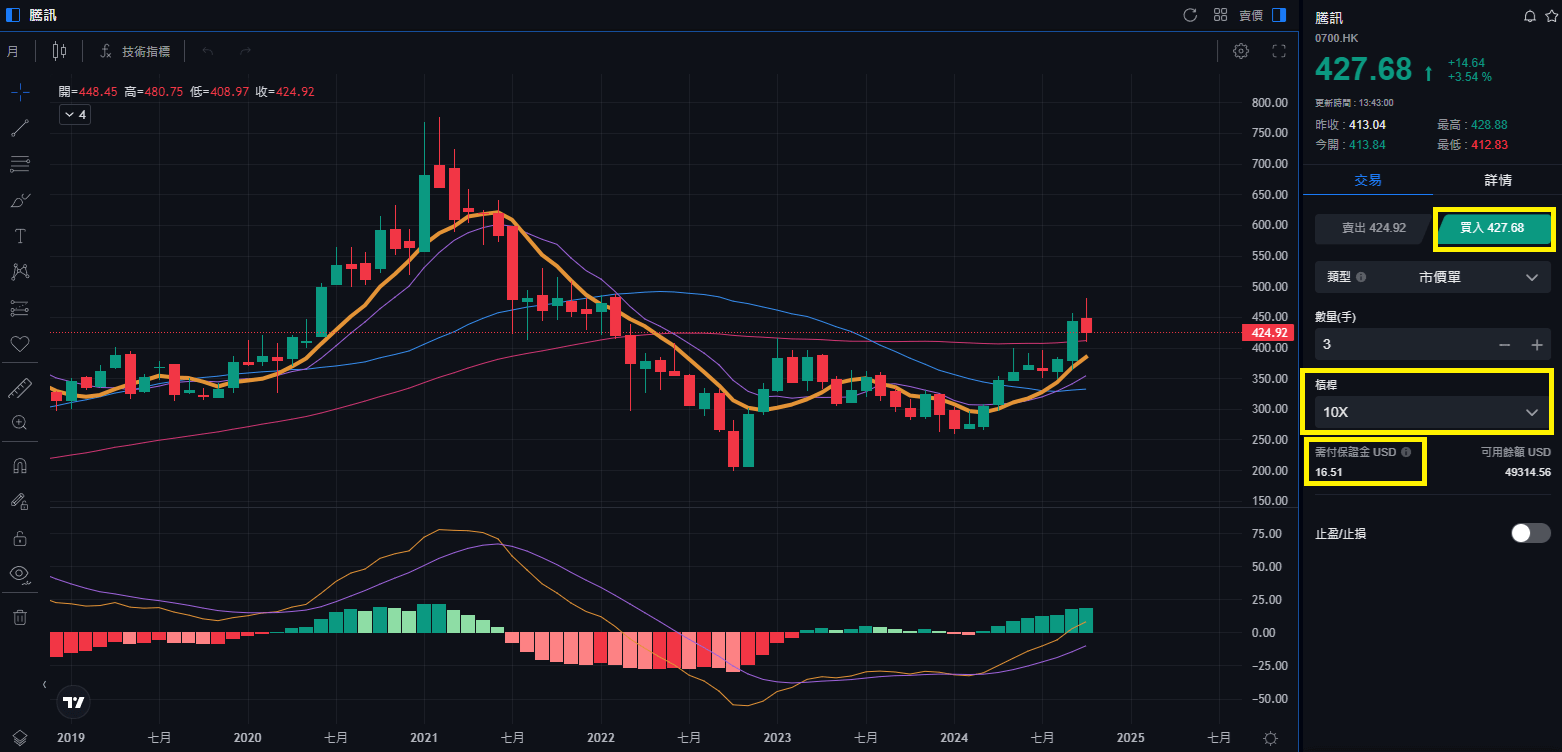Collapse the drawing toolbar with small arrow

coord(44,685)
